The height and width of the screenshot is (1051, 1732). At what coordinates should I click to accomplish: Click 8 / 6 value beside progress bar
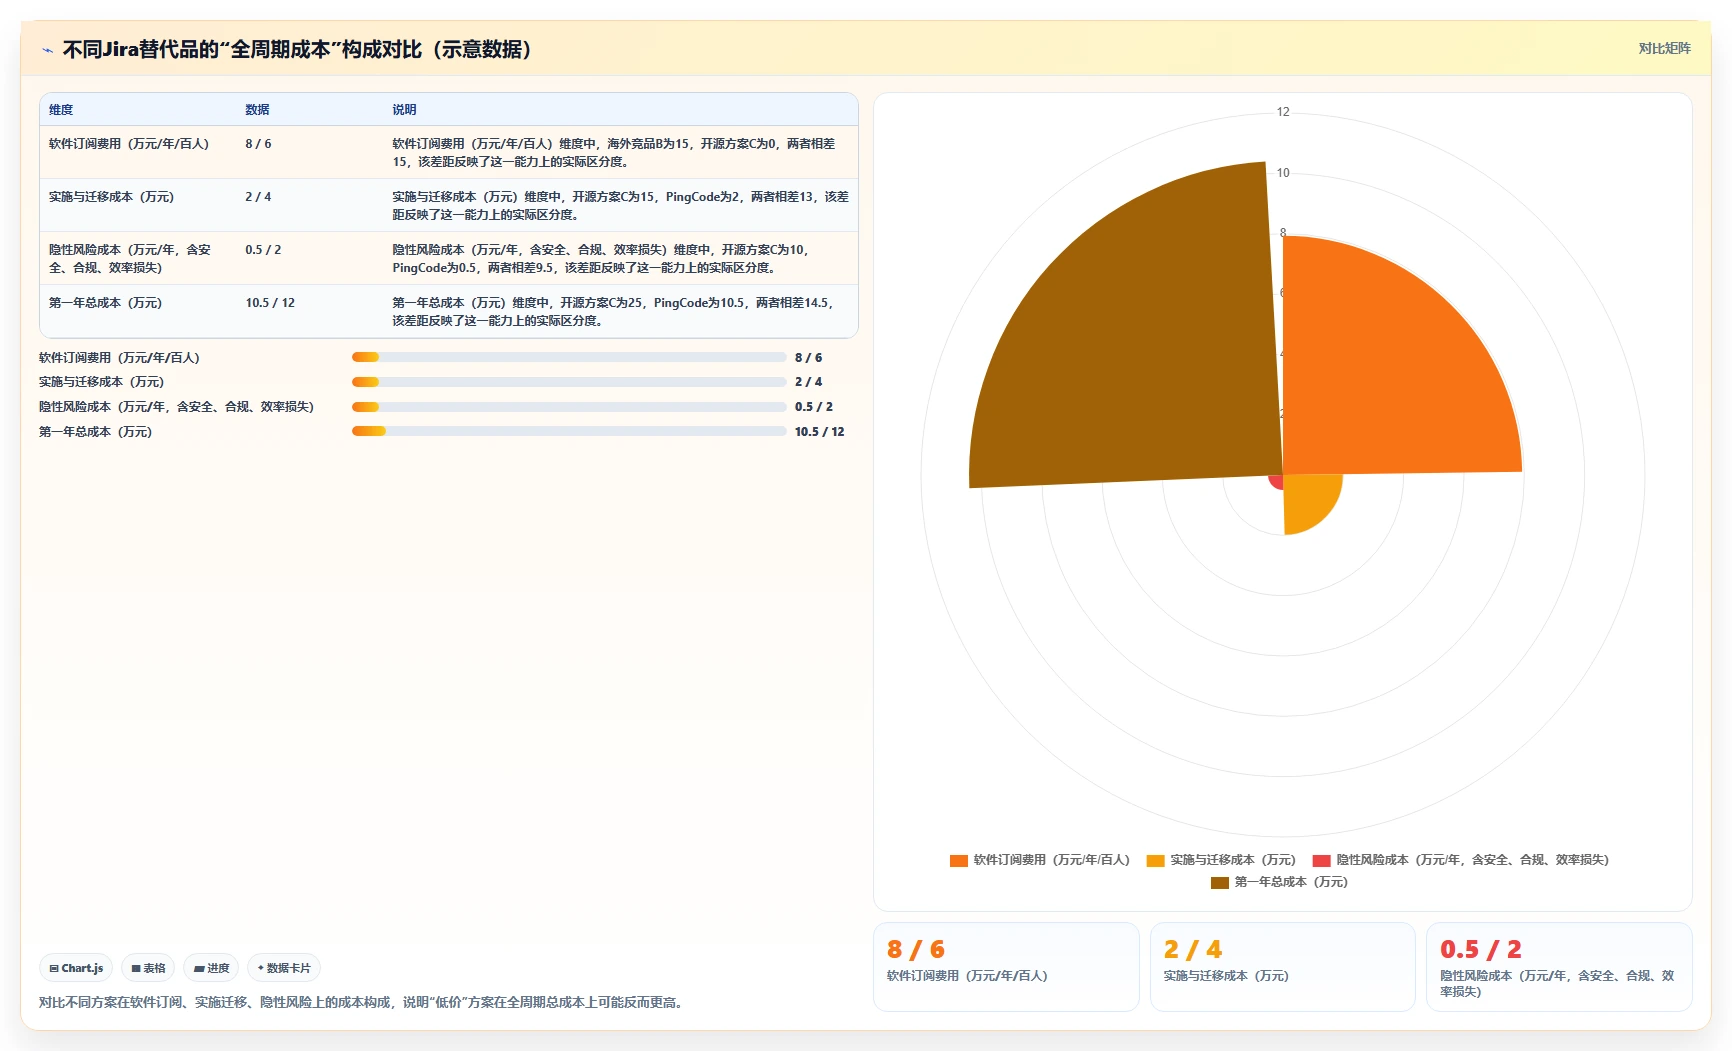pyautogui.click(x=808, y=358)
